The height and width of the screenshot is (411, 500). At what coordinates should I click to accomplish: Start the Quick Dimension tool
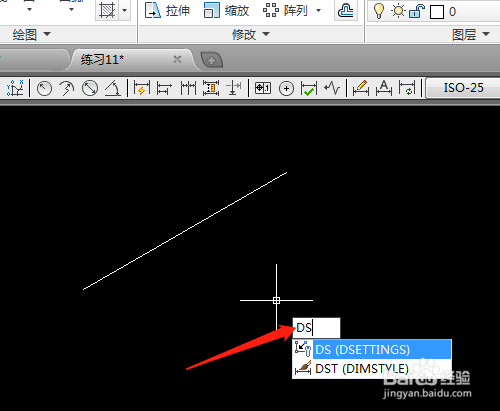click(142, 88)
